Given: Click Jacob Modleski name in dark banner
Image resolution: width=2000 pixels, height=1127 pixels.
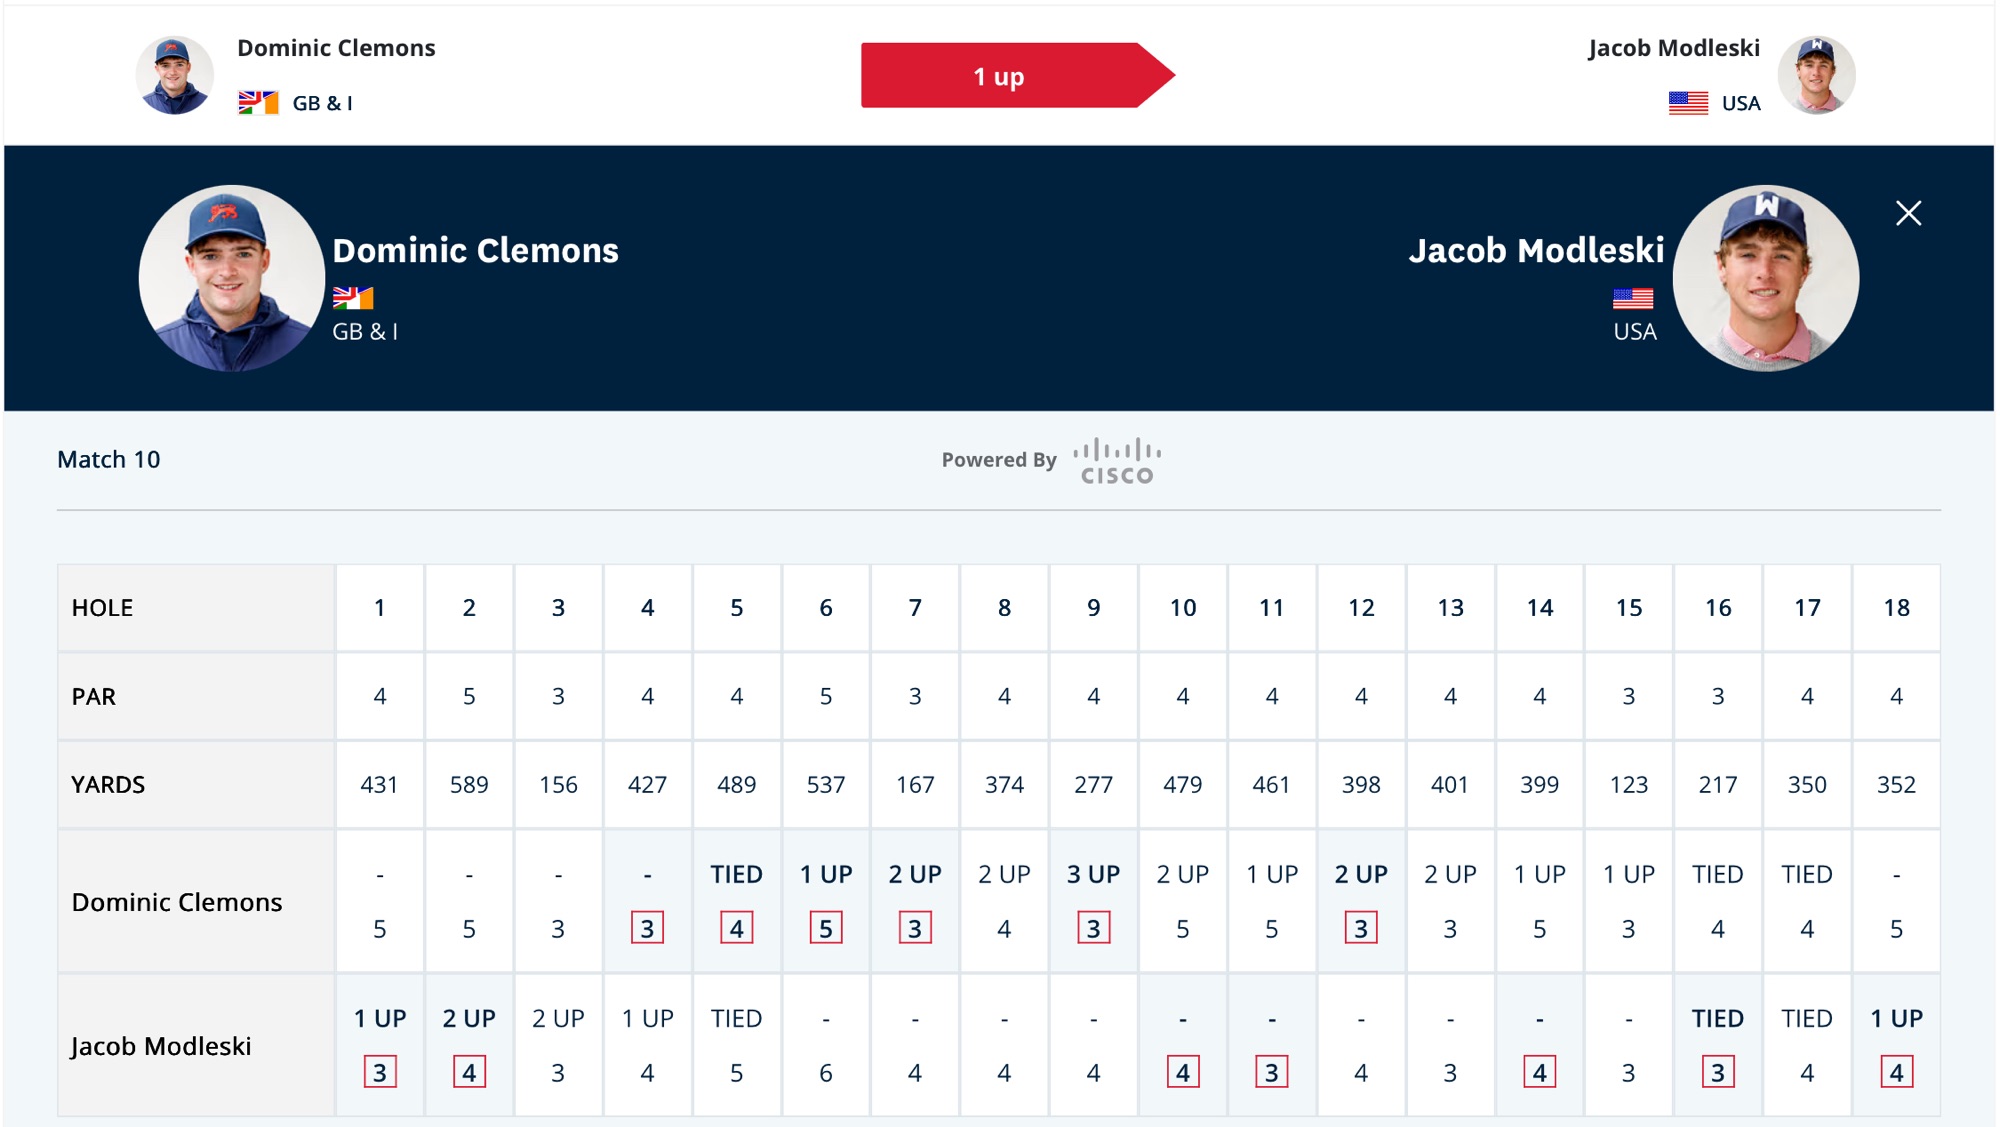Looking at the screenshot, I should [x=1536, y=250].
